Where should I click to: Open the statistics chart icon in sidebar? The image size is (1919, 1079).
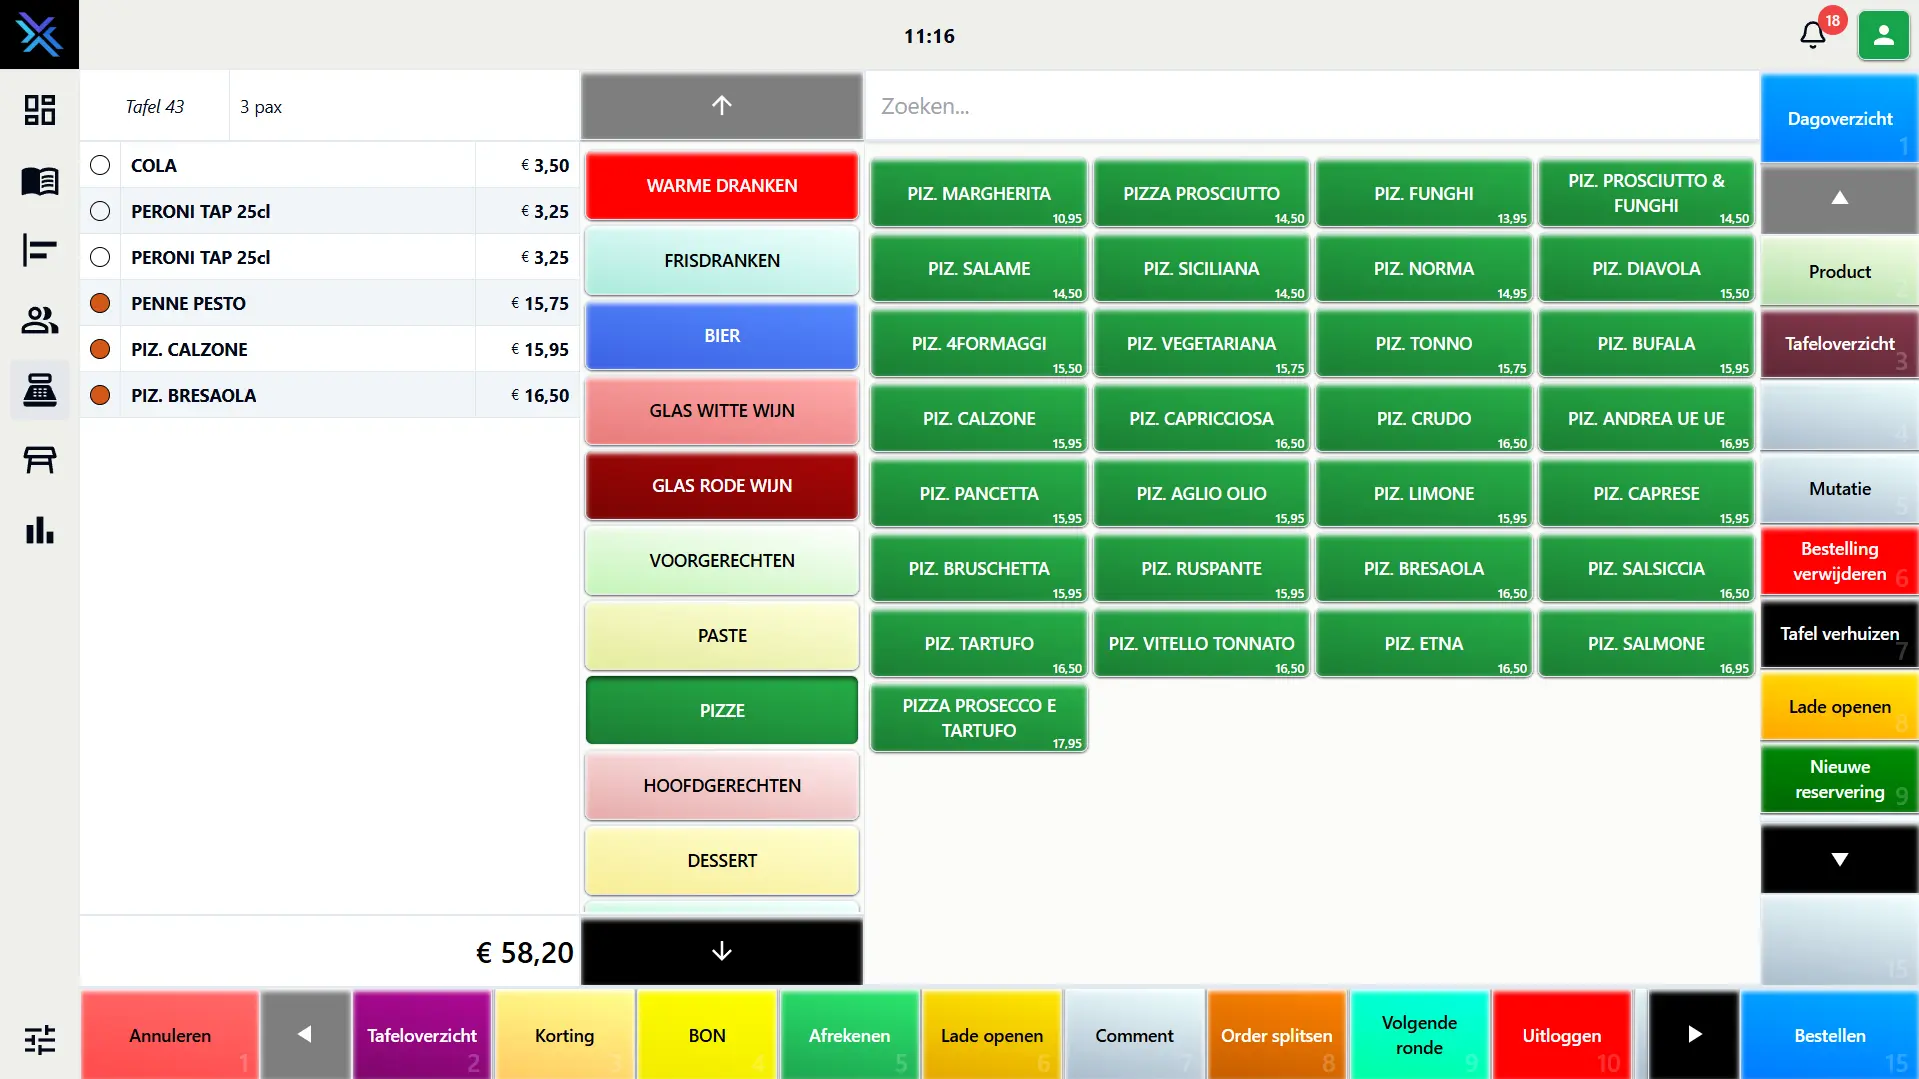[39, 530]
